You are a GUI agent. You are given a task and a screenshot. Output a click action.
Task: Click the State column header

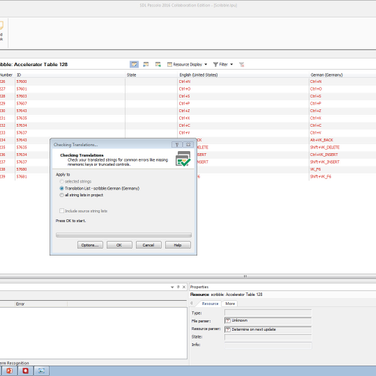coord(152,75)
